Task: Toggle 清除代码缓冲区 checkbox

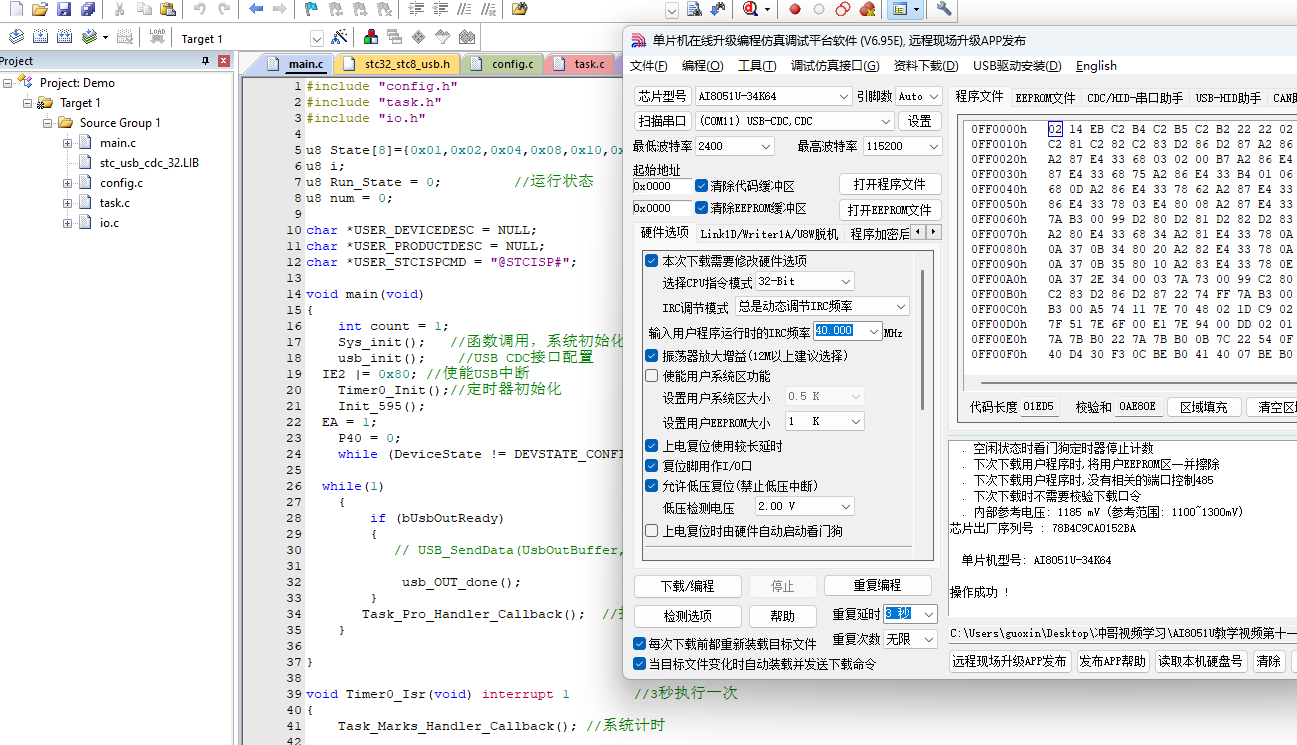Action: pyautogui.click(x=702, y=186)
